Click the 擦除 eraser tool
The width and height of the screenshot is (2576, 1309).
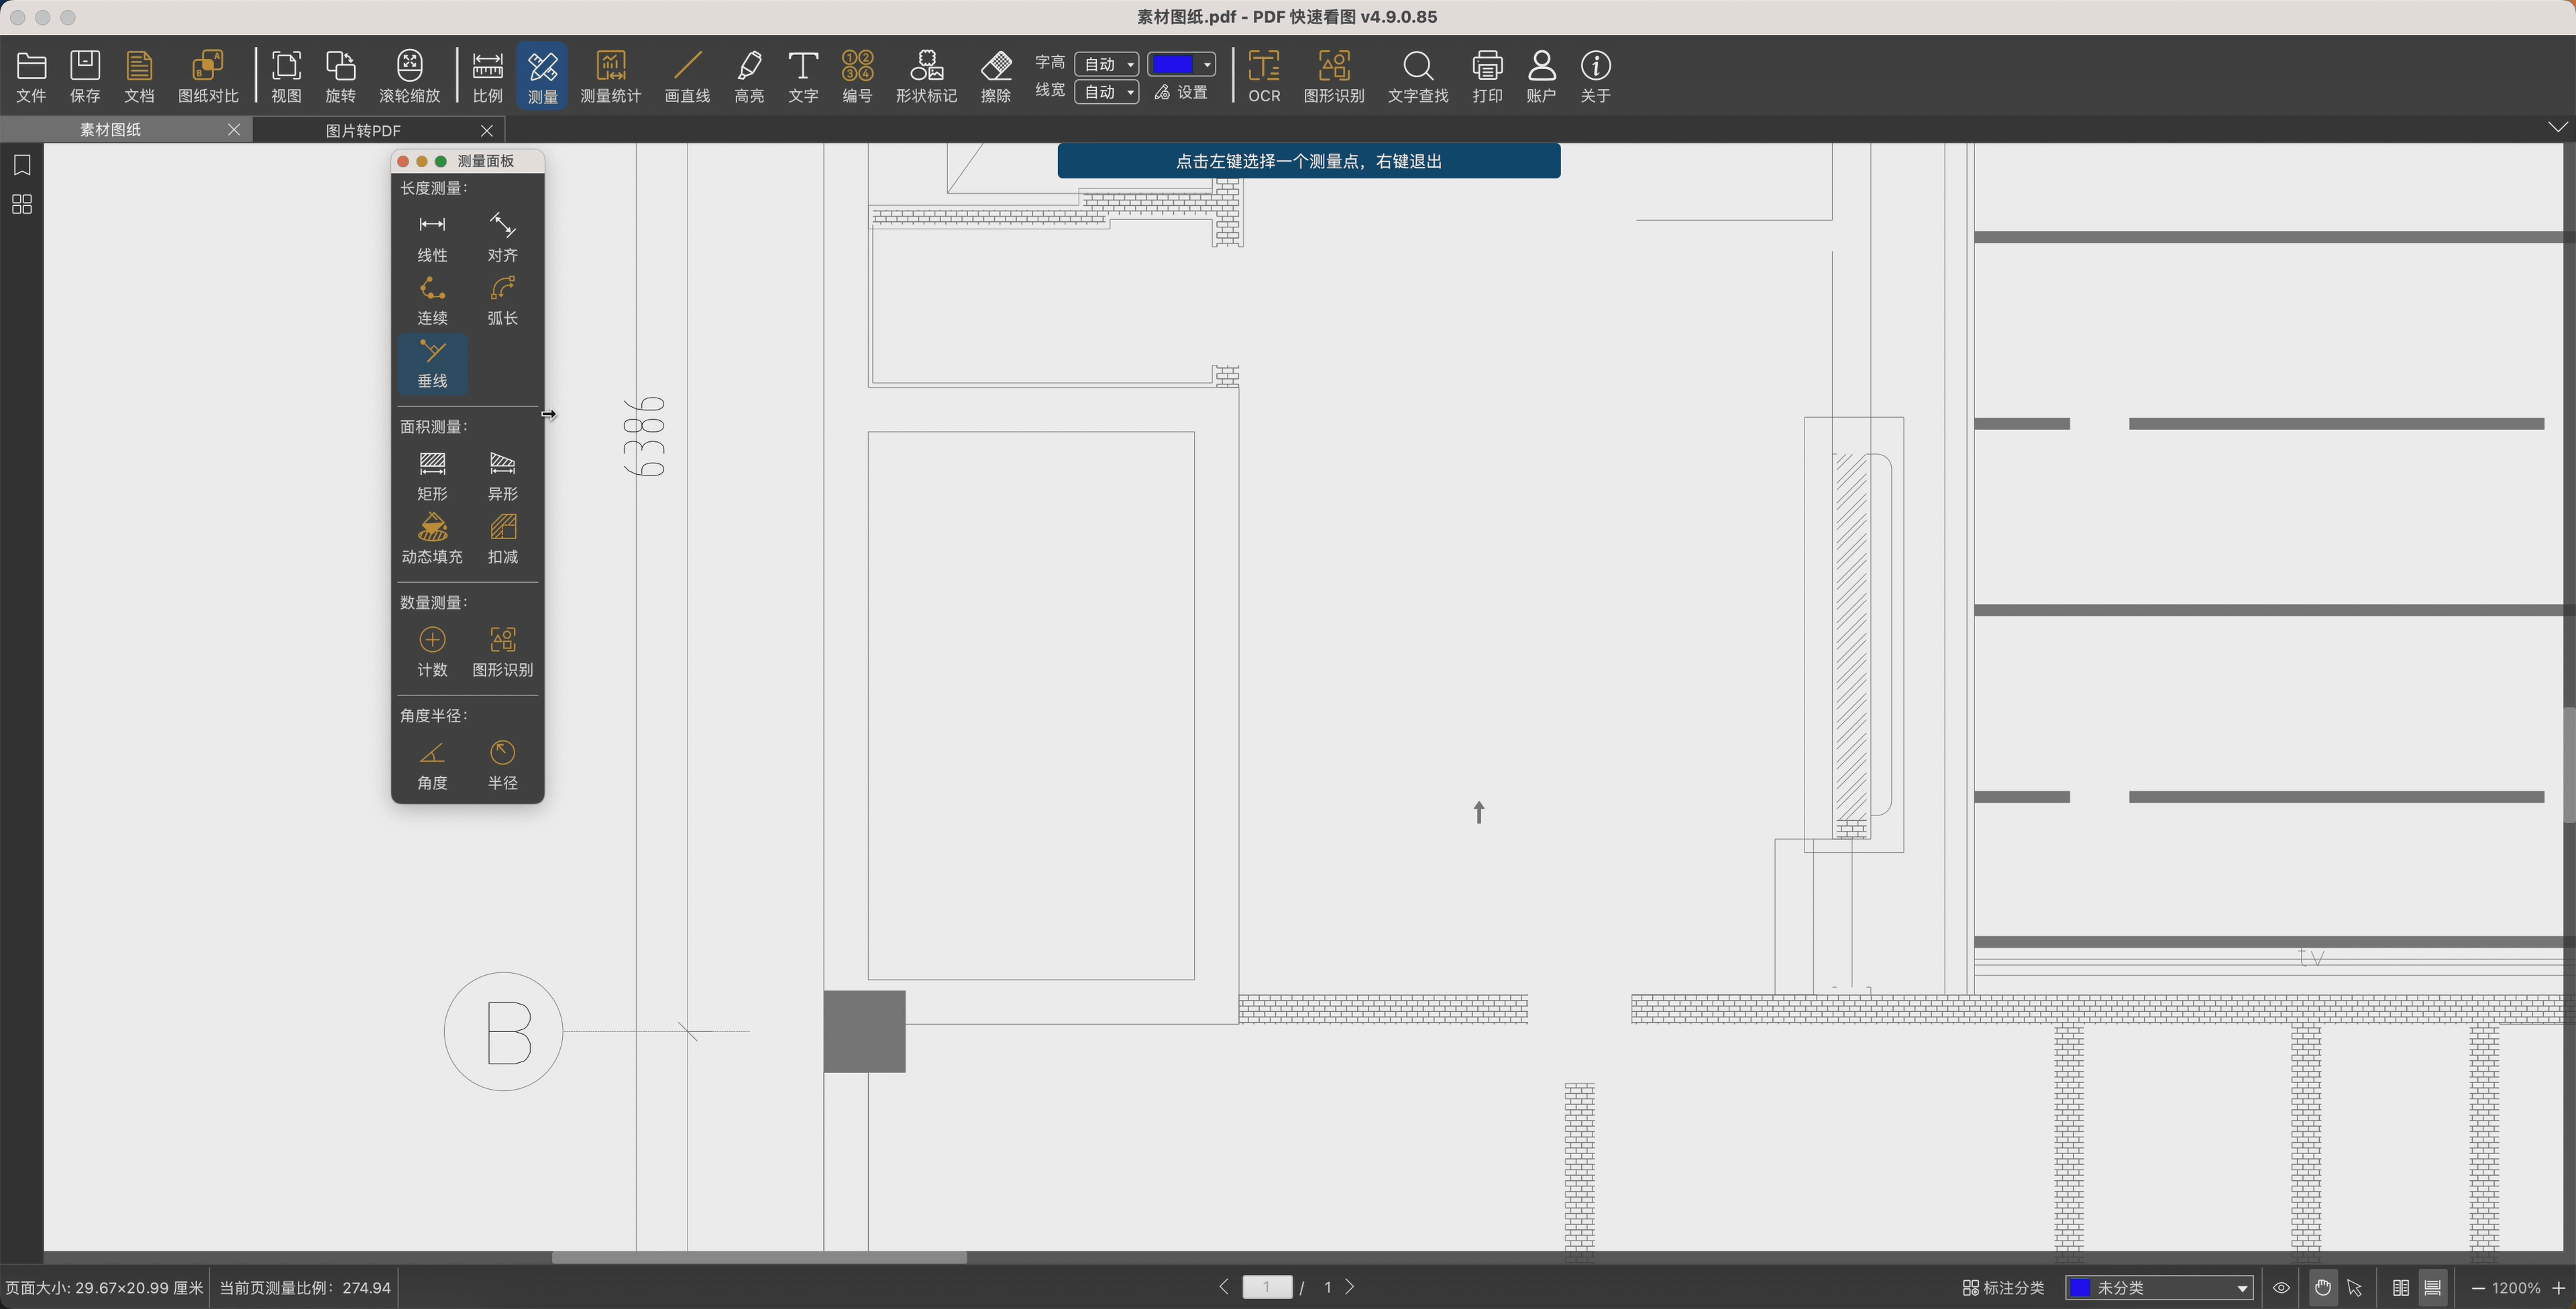tap(995, 76)
